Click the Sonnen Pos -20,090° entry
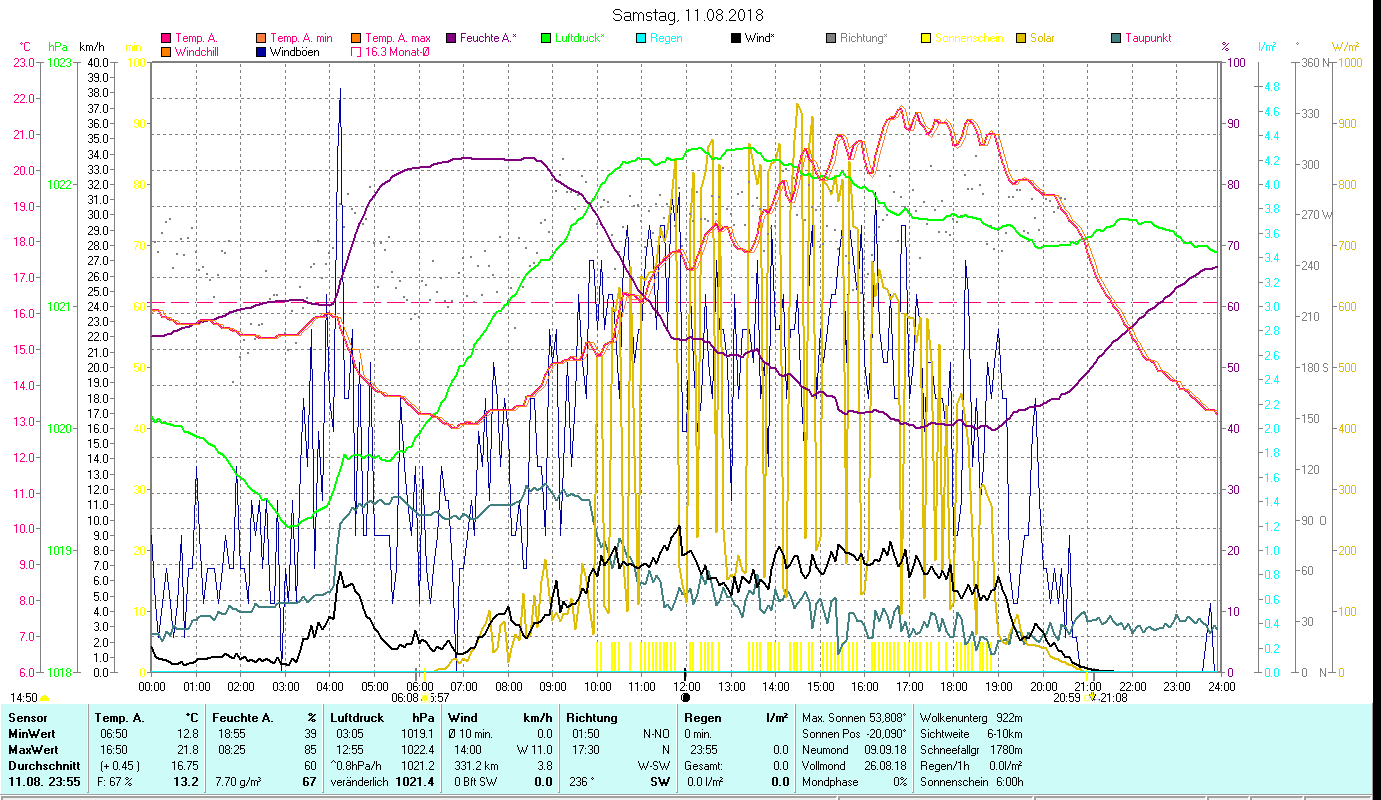 853,734
